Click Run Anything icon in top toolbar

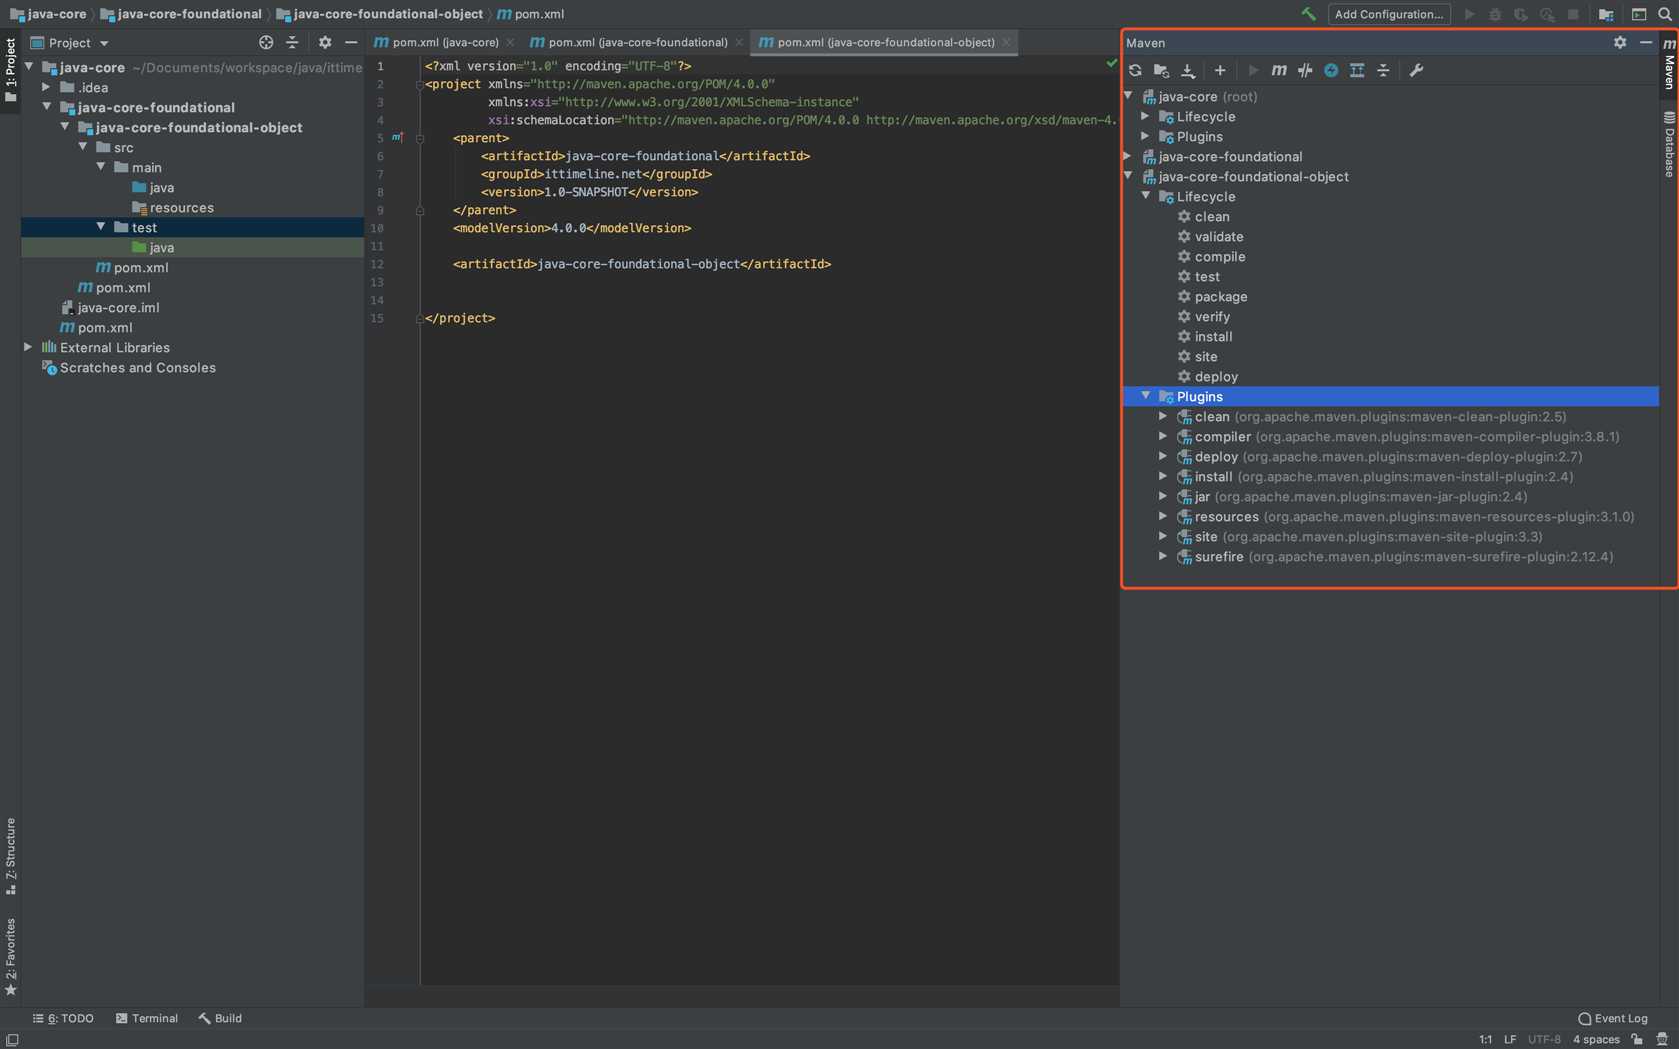tap(1639, 14)
